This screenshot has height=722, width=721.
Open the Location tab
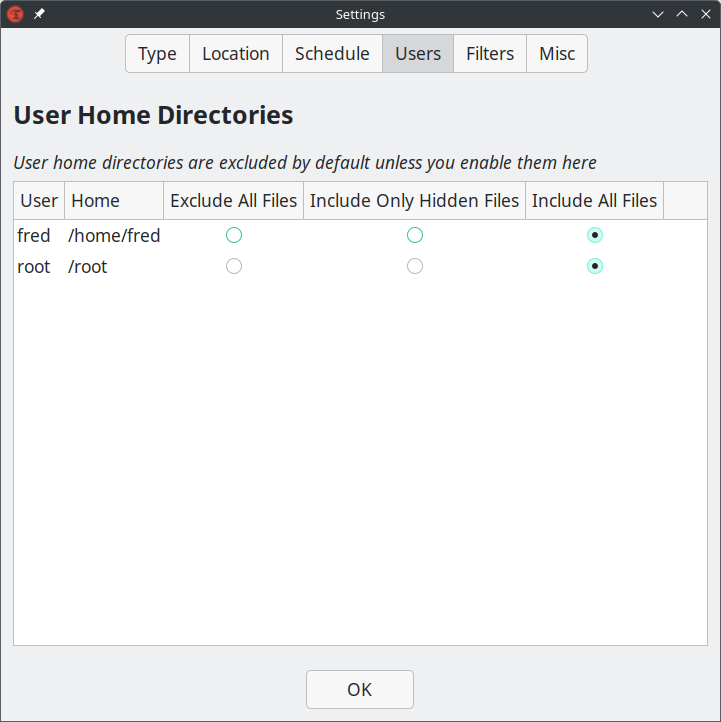pyautogui.click(x=235, y=54)
